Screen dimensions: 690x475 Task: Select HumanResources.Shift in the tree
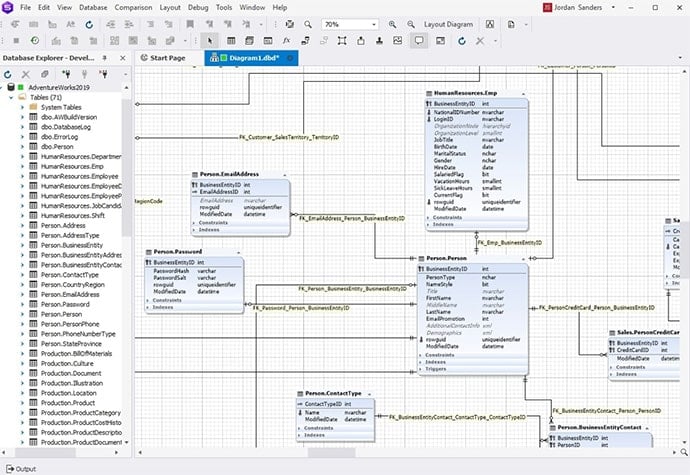73,216
